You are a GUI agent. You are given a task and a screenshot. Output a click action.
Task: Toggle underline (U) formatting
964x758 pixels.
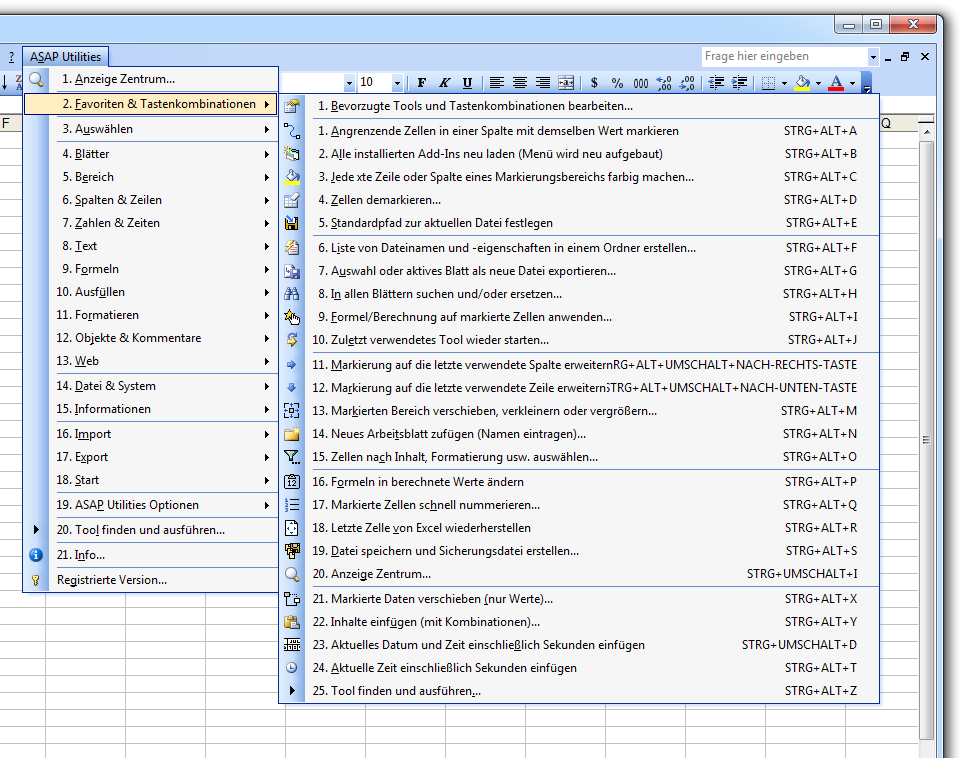click(x=467, y=82)
